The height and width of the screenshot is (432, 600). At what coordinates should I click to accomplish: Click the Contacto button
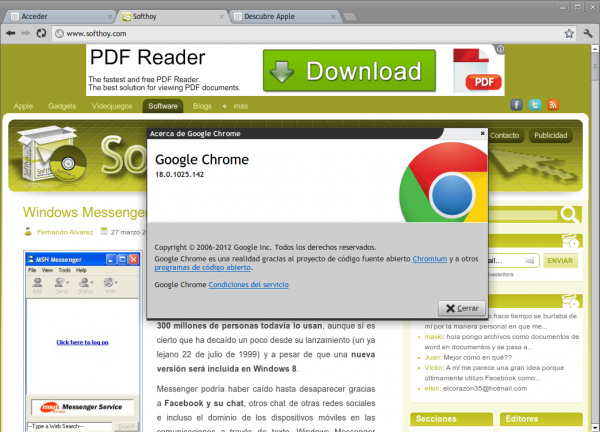(x=504, y=135)
